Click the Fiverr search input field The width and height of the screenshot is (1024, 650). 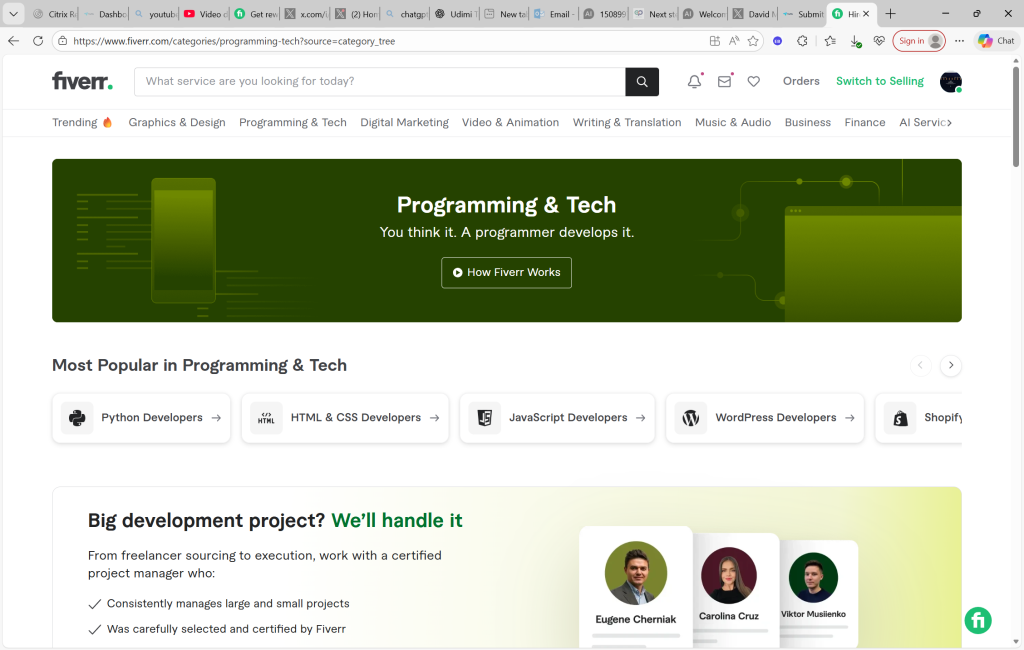click(x=380, y=82)
